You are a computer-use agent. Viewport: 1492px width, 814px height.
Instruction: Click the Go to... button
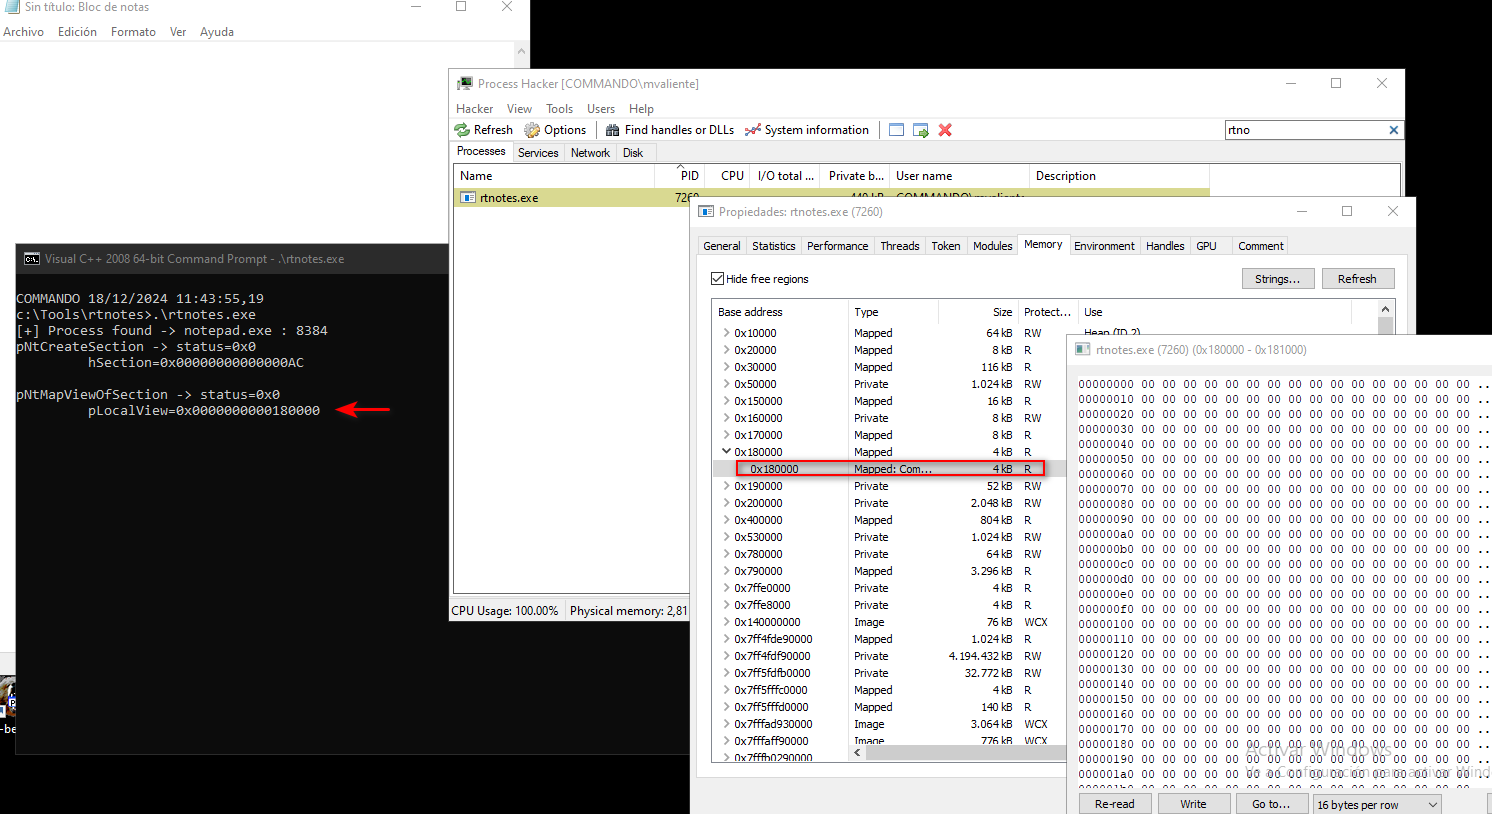point(1271,804)
